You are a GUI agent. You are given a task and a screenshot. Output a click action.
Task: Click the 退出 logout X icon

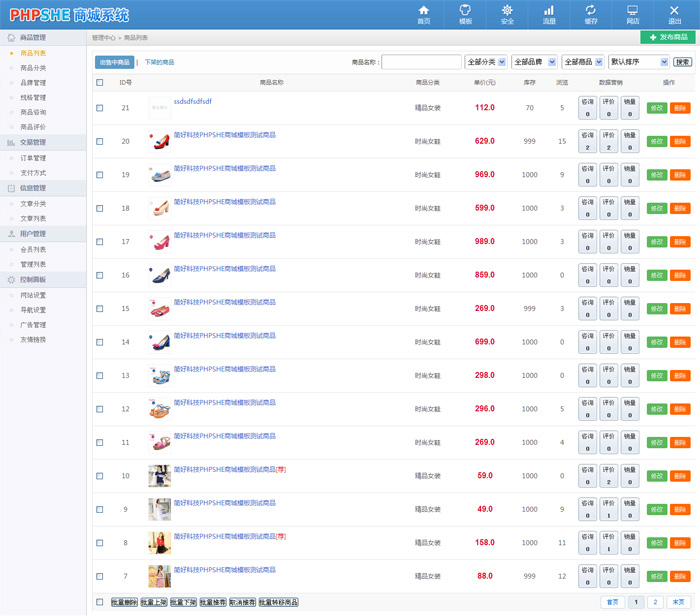pos(675,10)
